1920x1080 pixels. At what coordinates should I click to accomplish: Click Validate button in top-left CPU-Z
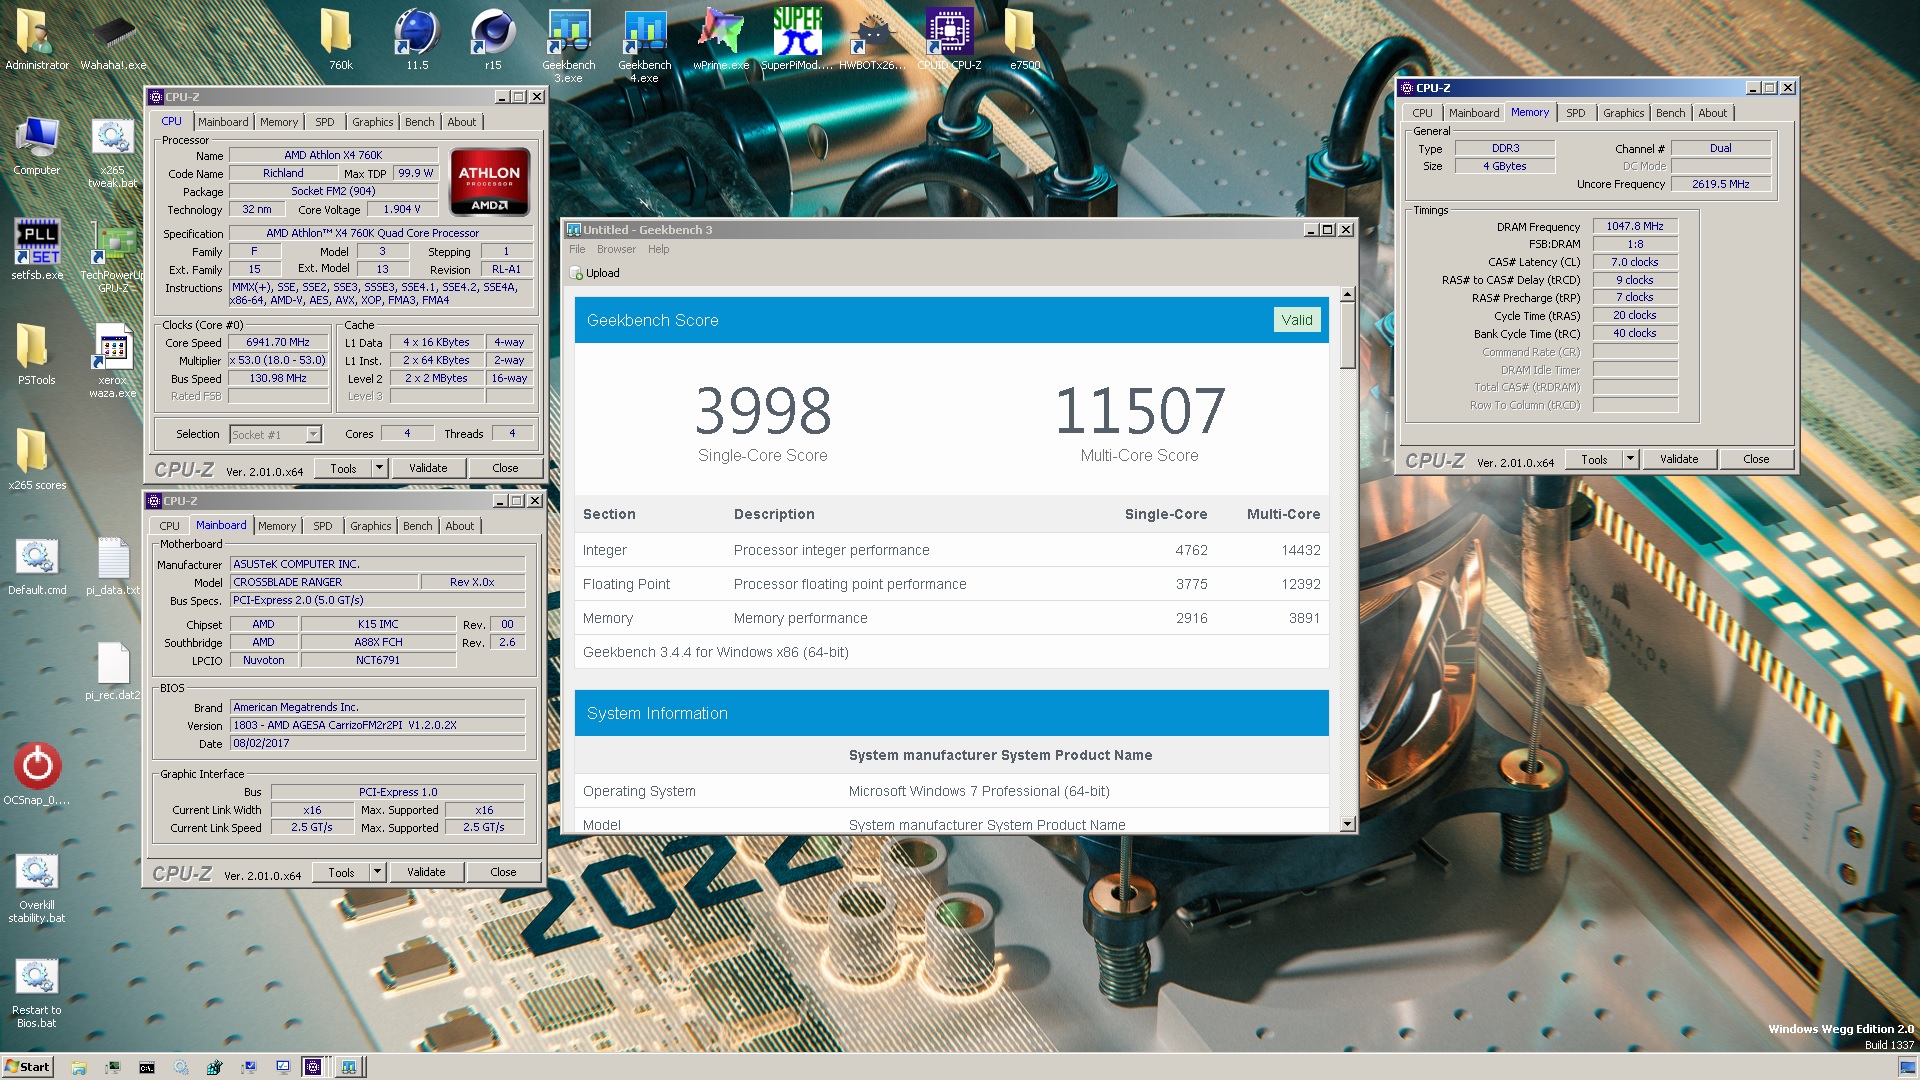pyautogui.click(x=428, y=468)
